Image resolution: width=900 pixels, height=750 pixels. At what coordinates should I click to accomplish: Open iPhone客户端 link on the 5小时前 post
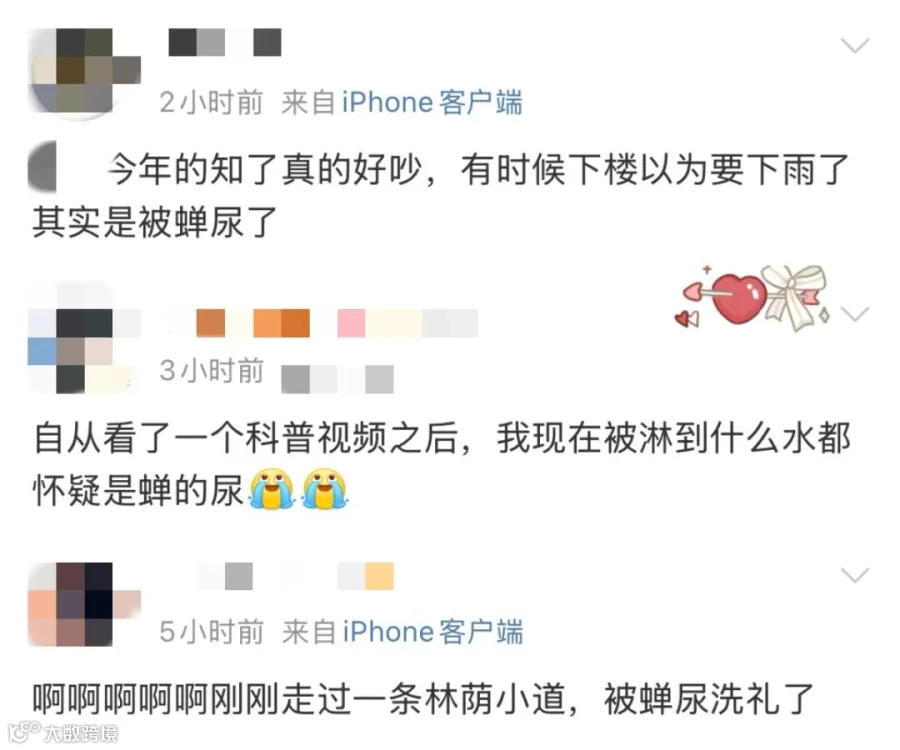433,632
